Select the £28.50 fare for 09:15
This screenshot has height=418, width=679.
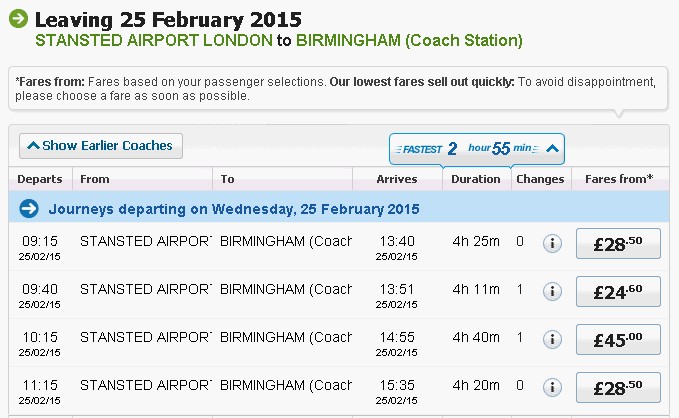(618, 245)
